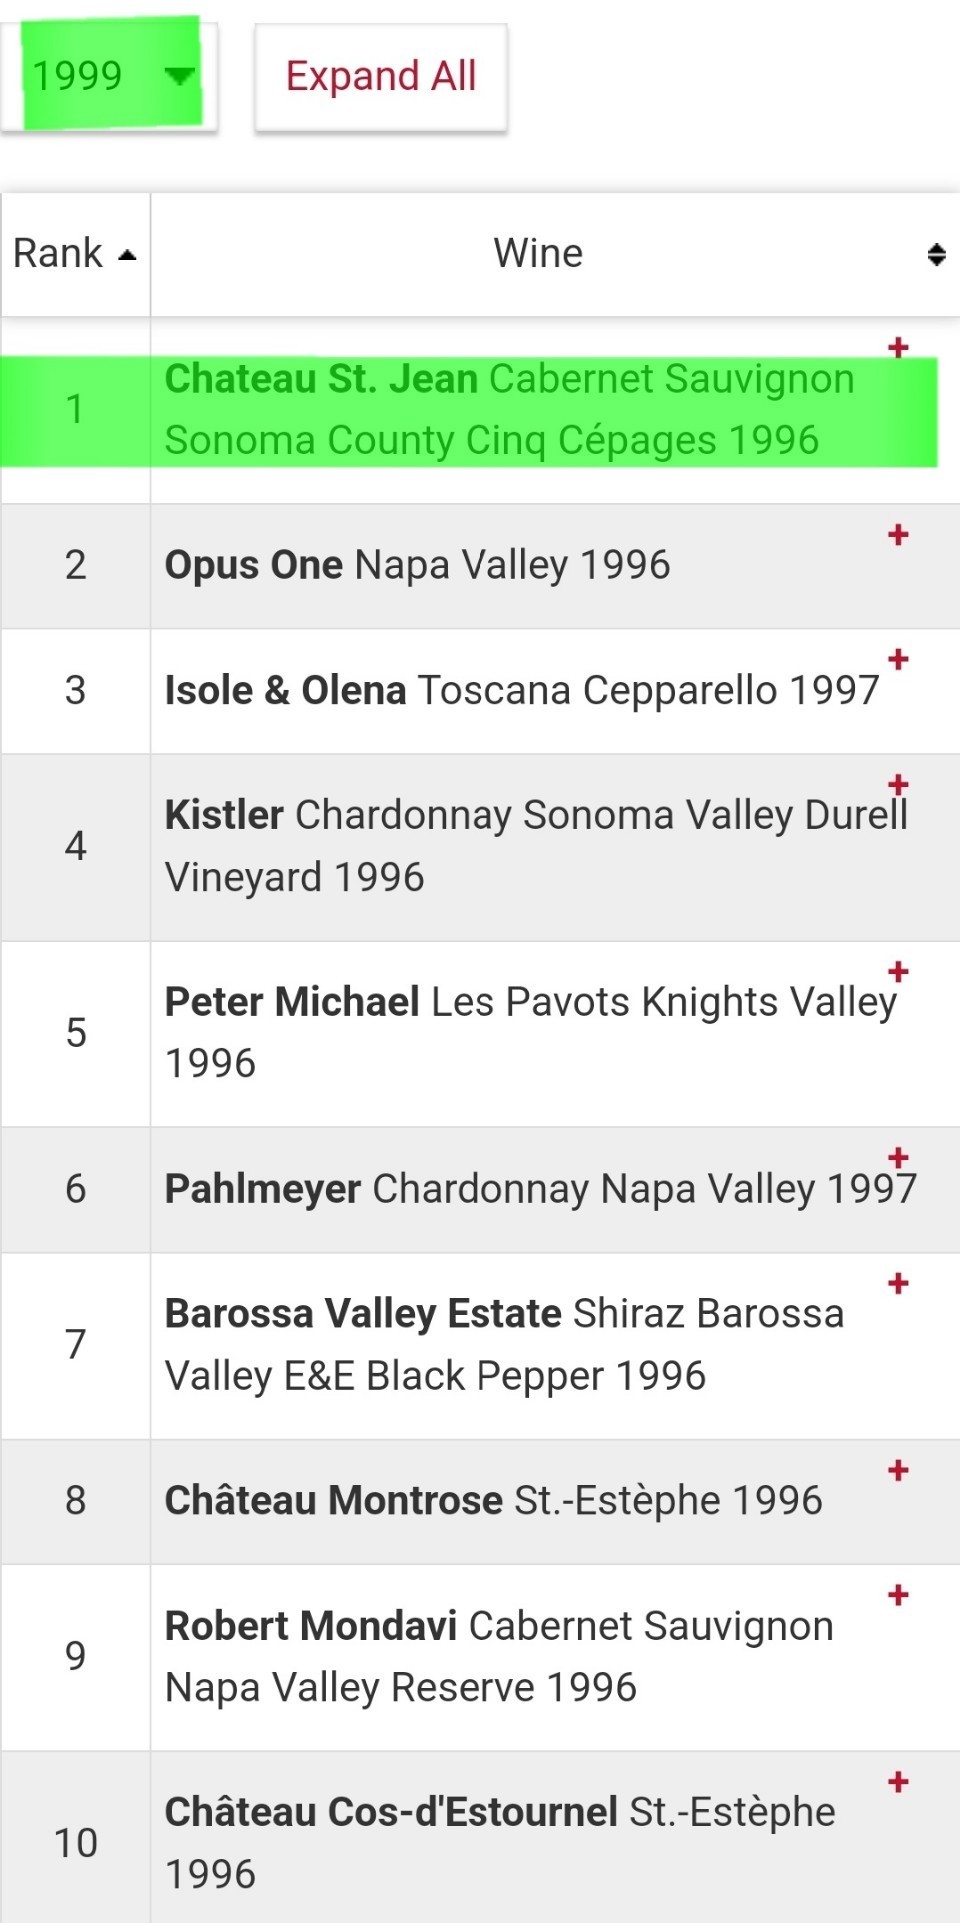Click rank number 7 cell
The width and height of the screenshot is (960, 1923).
75,1345
